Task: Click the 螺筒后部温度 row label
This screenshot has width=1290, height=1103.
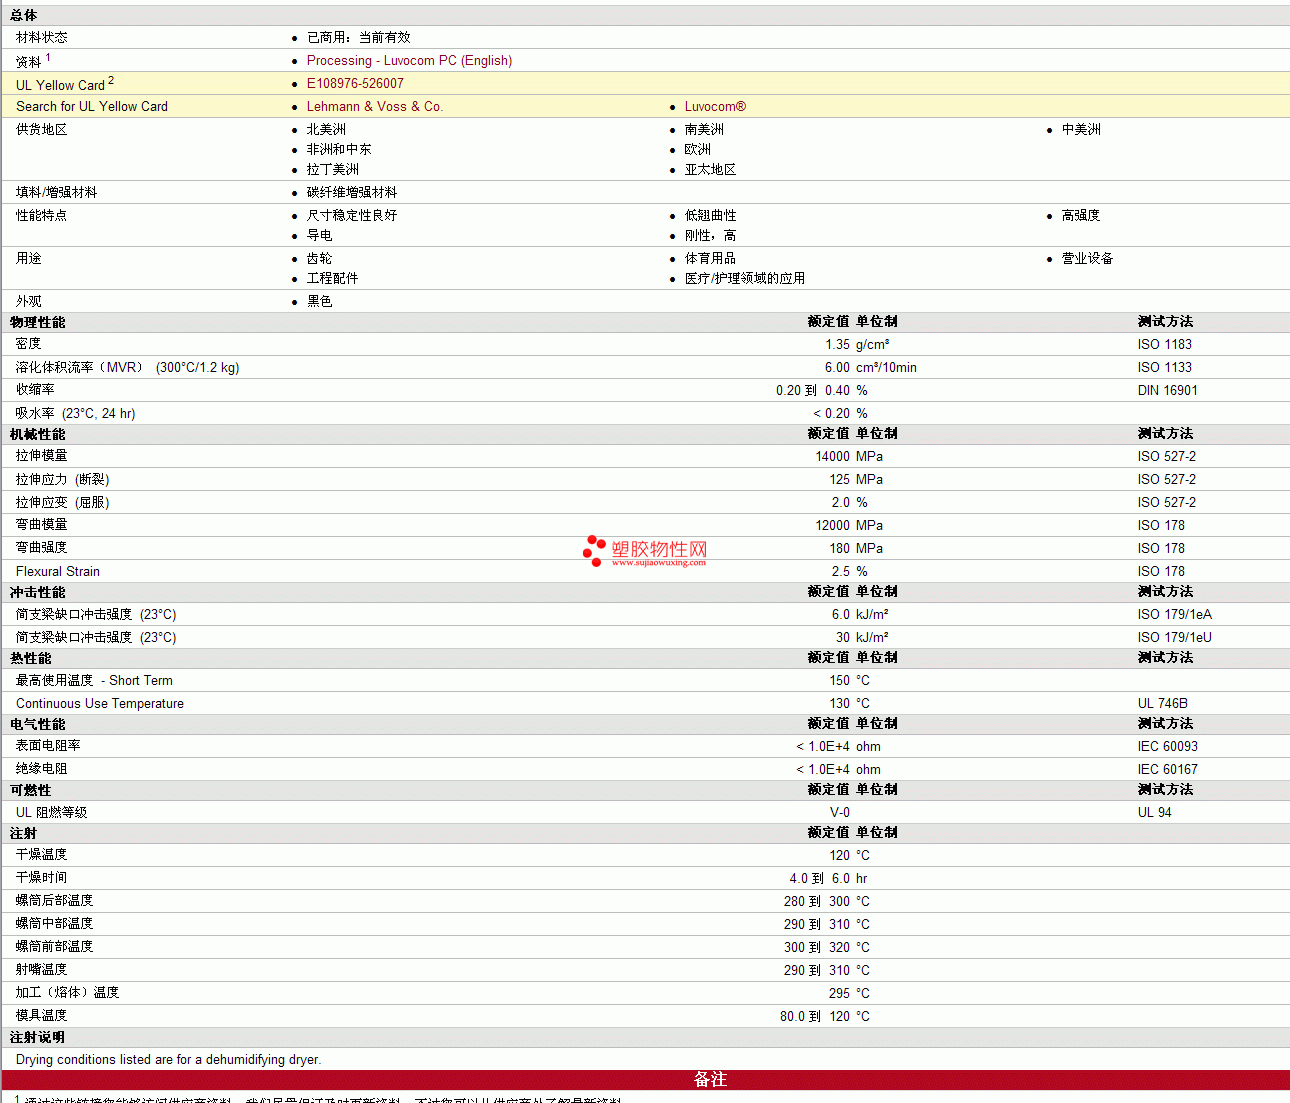Action: click(x=55, y=901)
